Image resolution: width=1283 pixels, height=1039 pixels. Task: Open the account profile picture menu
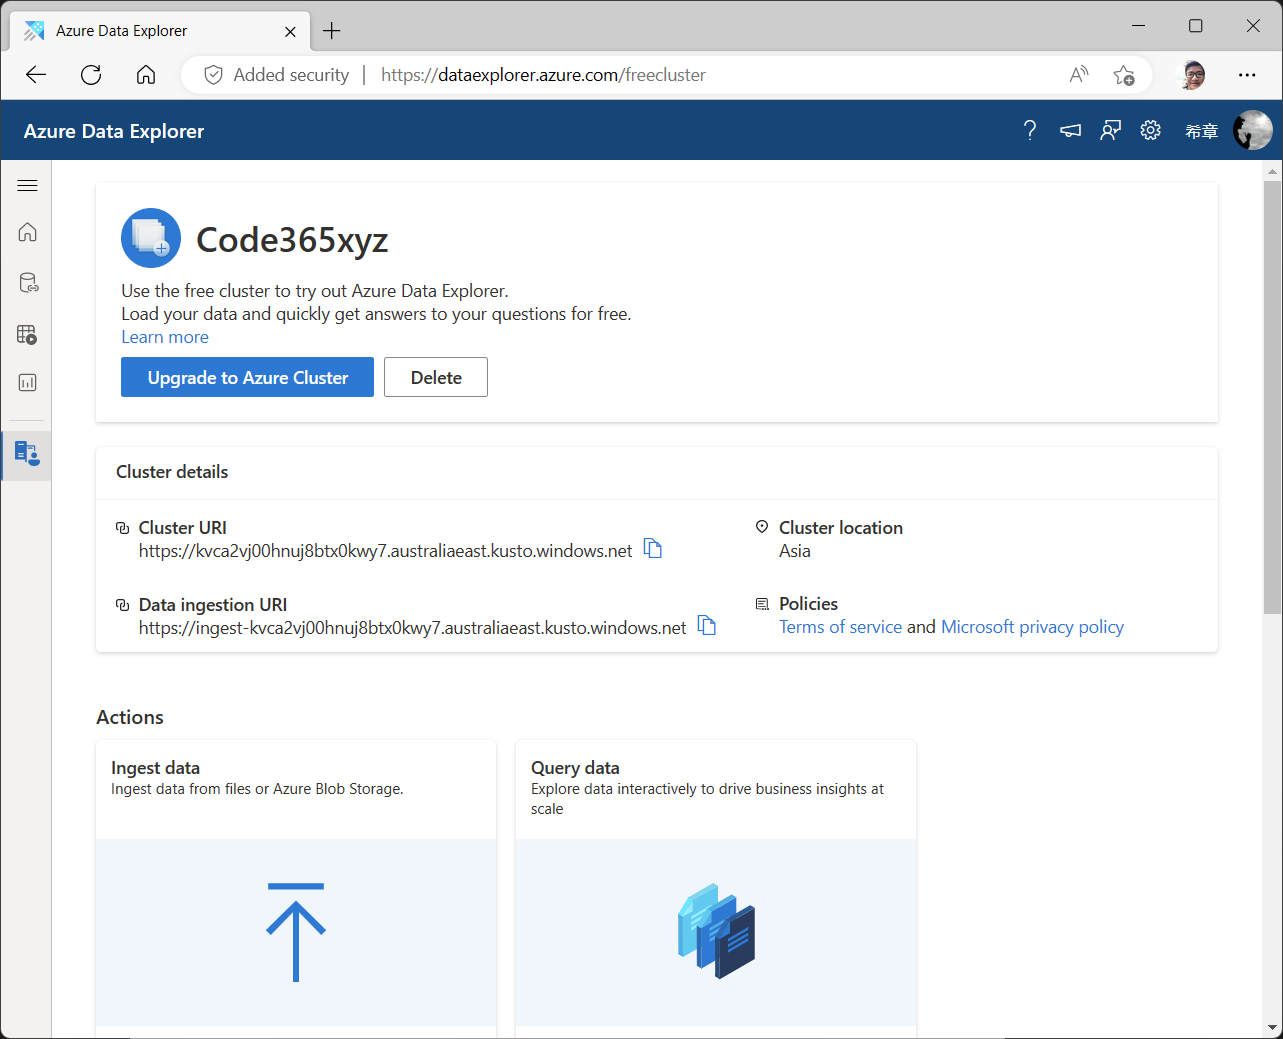coord(1252,130)
